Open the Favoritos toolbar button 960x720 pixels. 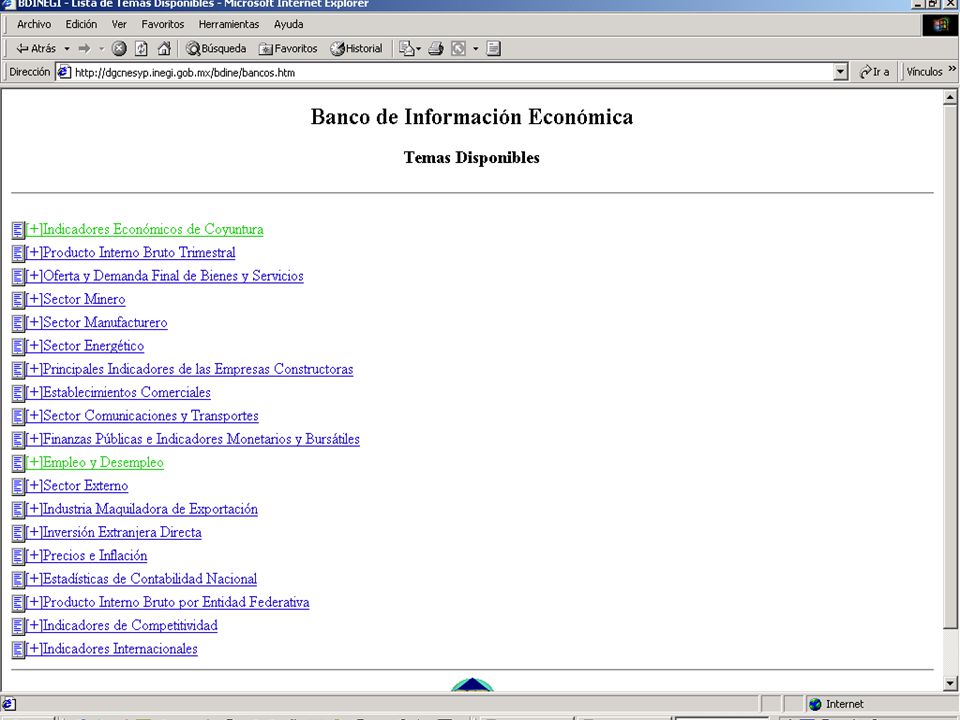[x=288, y=48]
